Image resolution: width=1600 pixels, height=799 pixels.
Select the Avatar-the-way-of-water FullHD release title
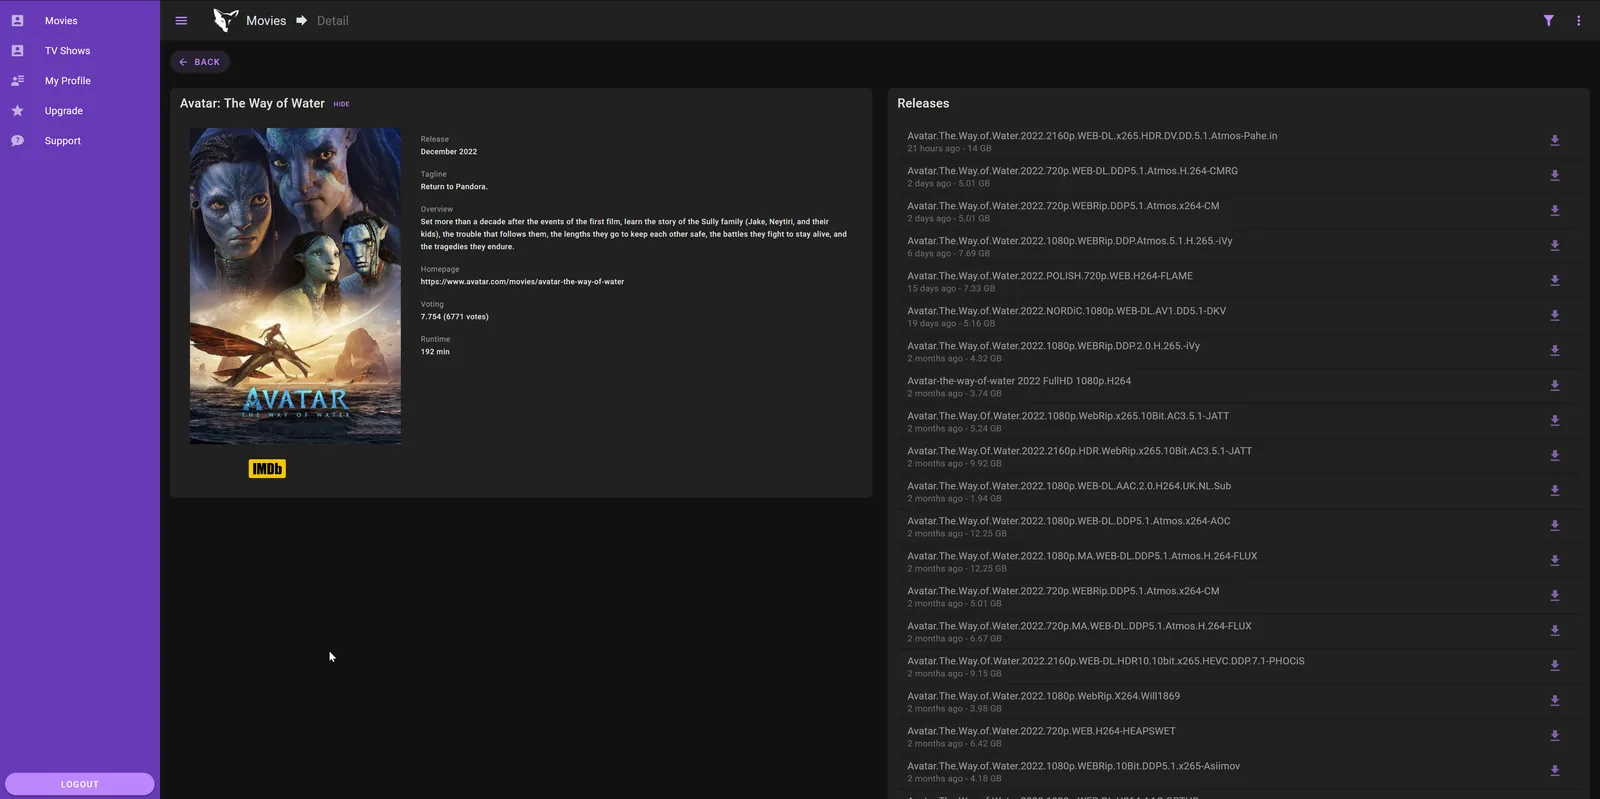click(1019, 381)
